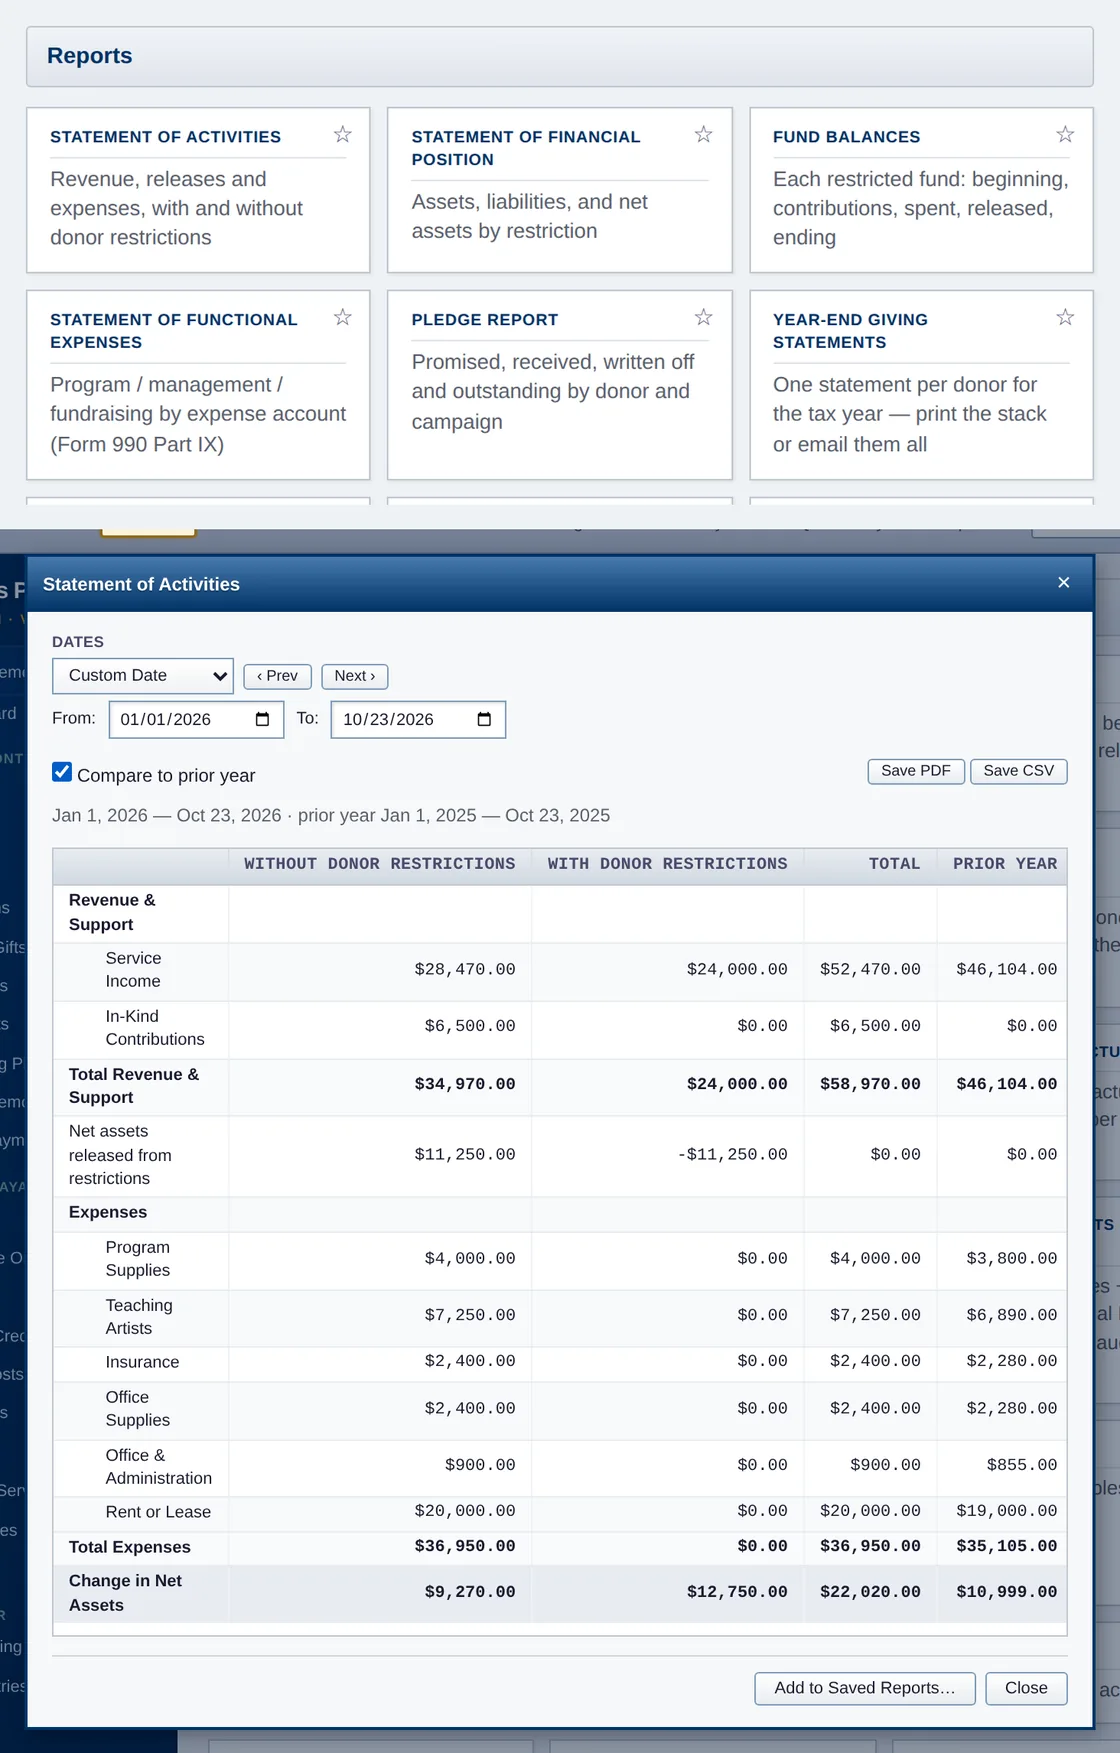Viewport: 1120px width, 1753px height.
Task: Star the Pledge Report card
Action: (x=704, y=317)
